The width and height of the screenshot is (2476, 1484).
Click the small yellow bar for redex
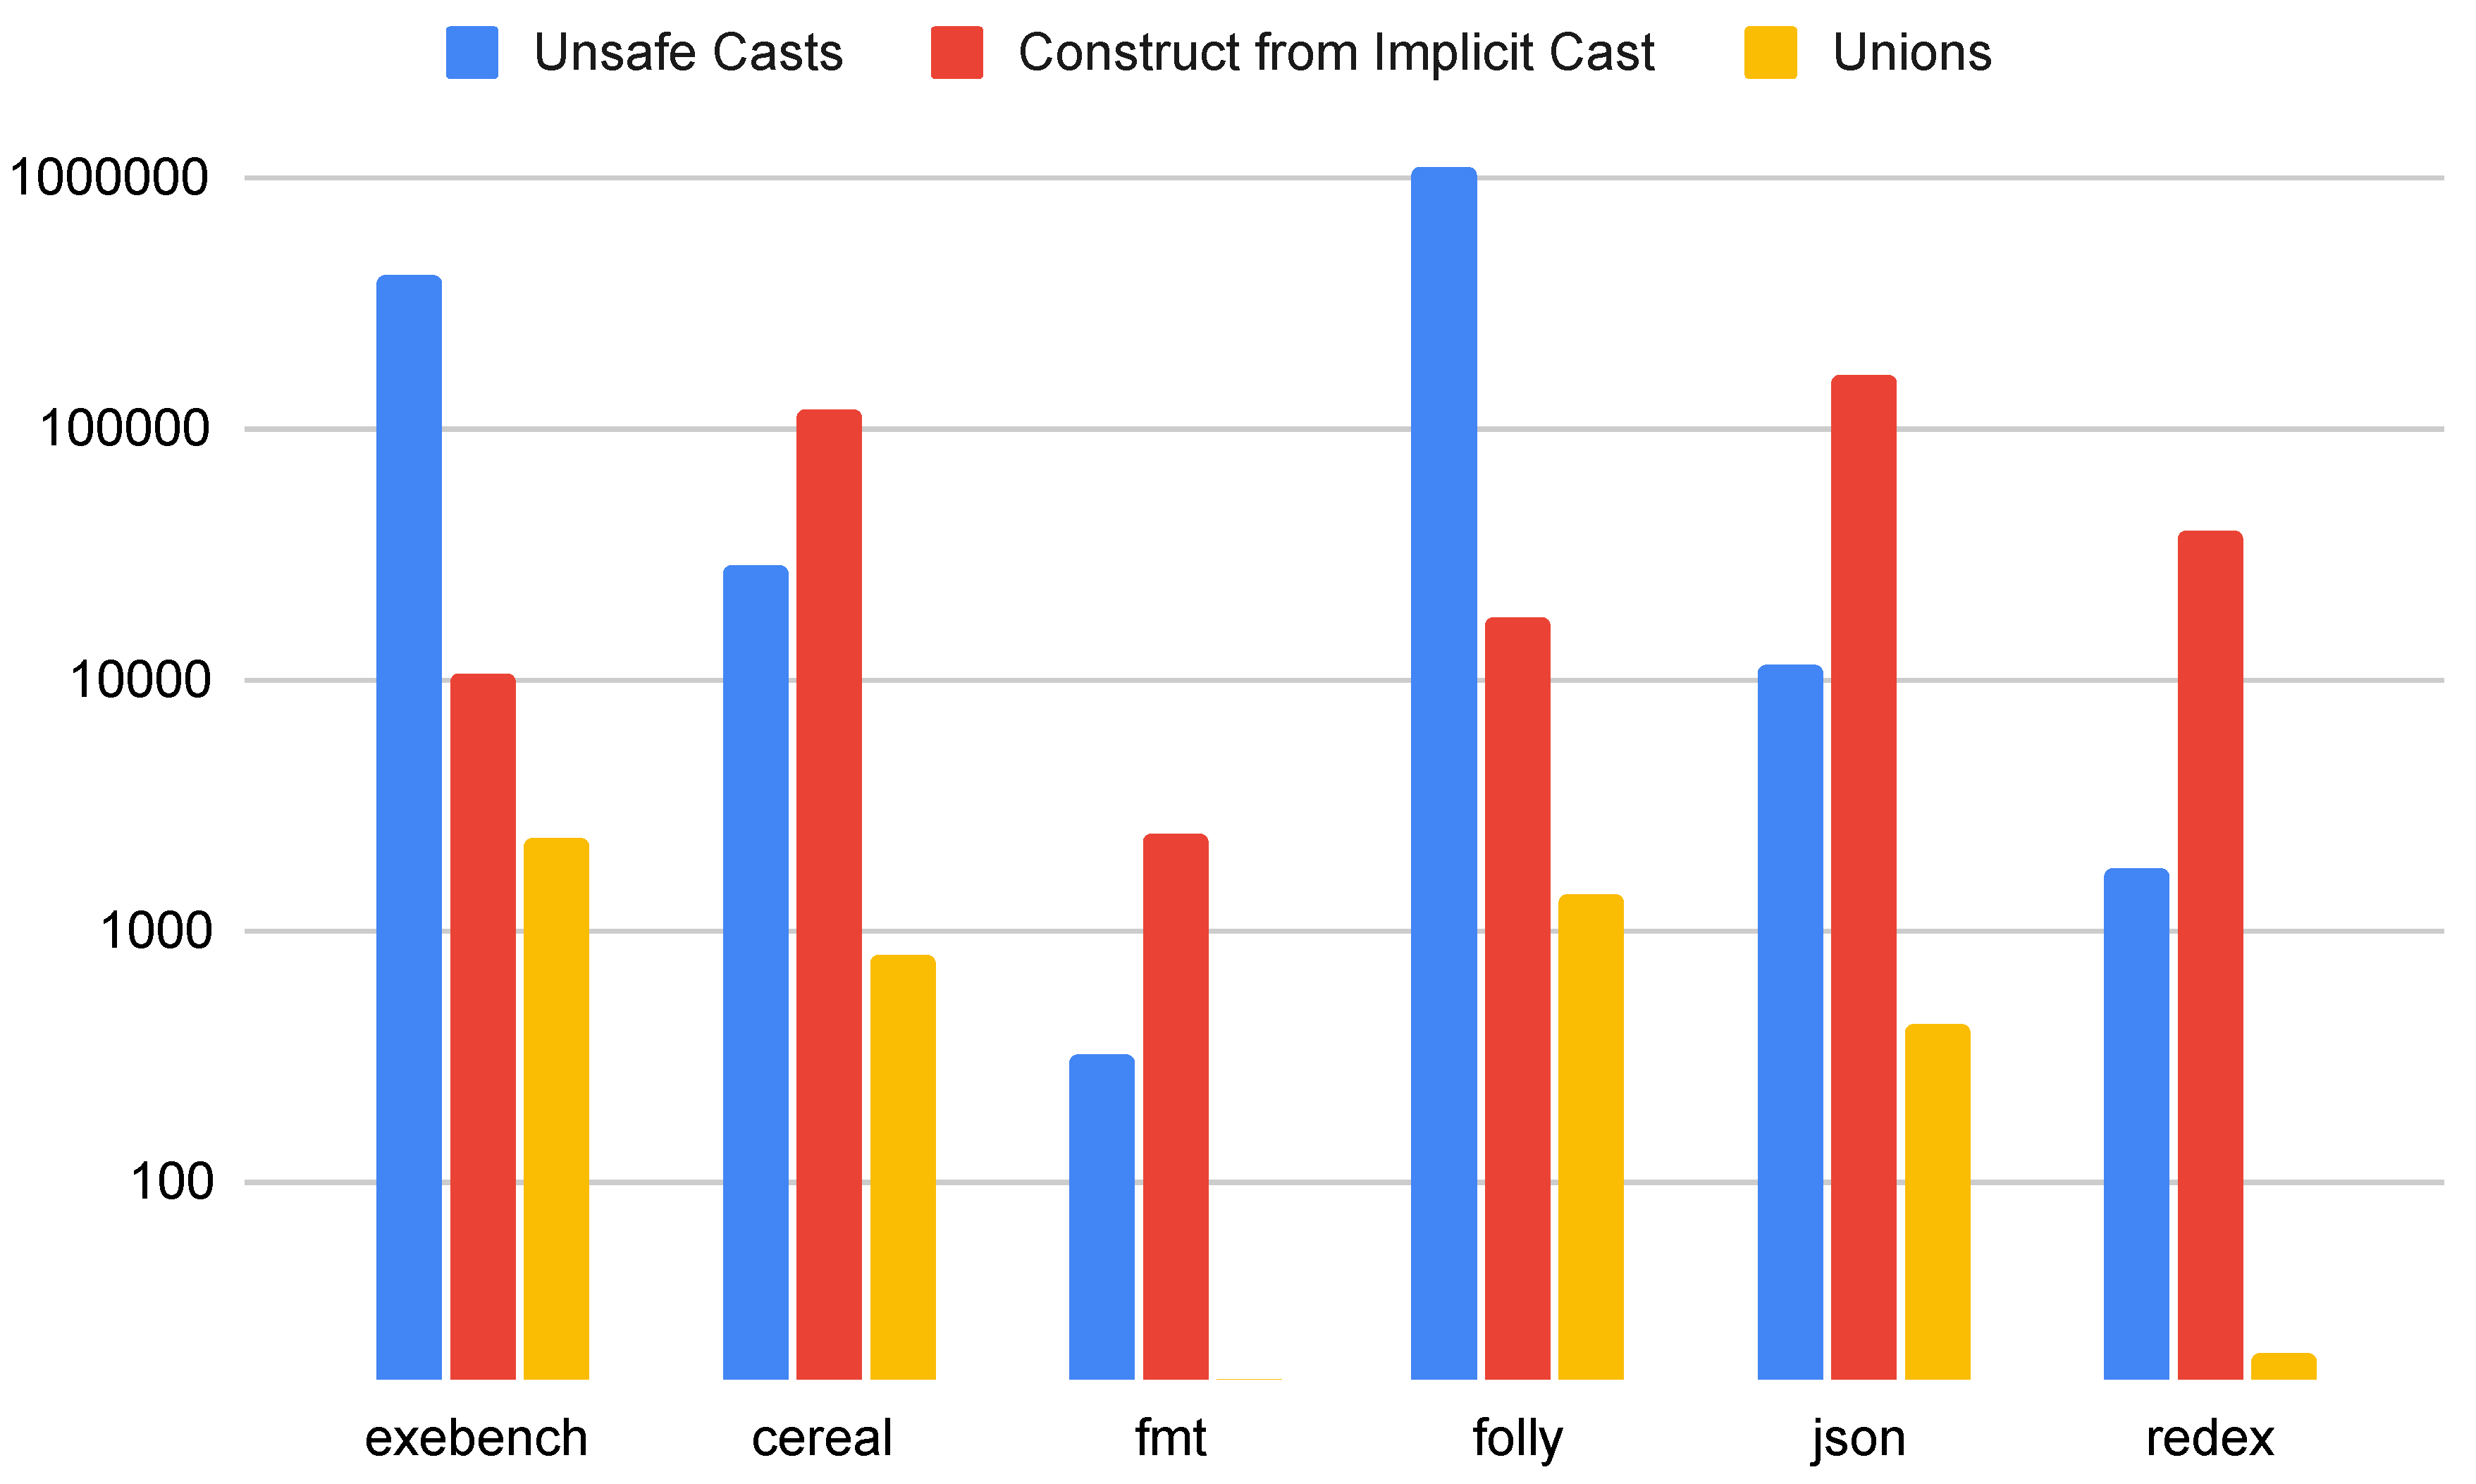coord(2283,1366)
